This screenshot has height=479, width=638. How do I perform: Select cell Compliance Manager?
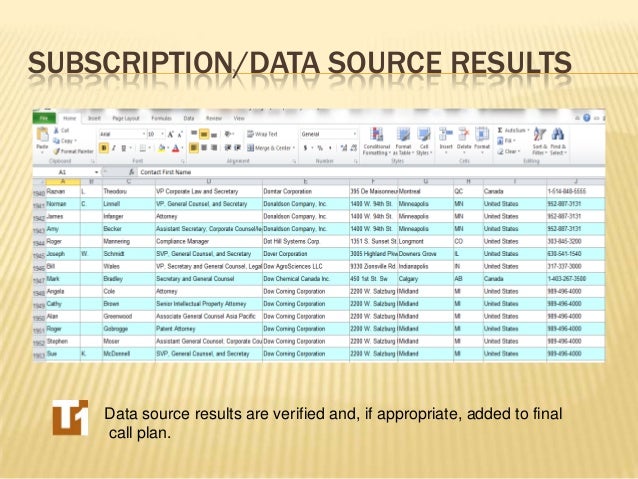(x=209, y=241)
